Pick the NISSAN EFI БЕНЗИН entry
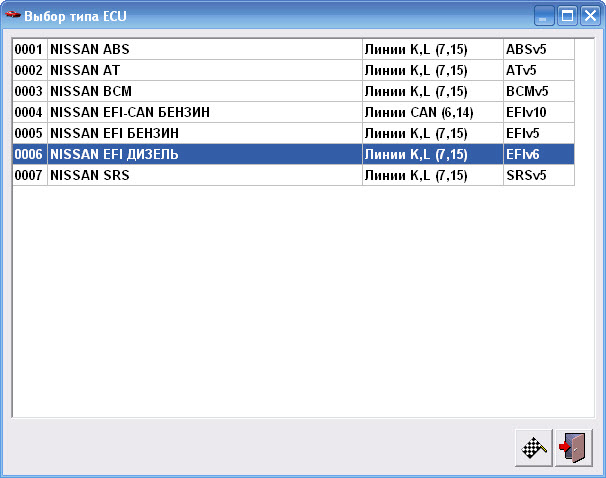The width and height of the screenshot is (606, 478). point(293,133)
